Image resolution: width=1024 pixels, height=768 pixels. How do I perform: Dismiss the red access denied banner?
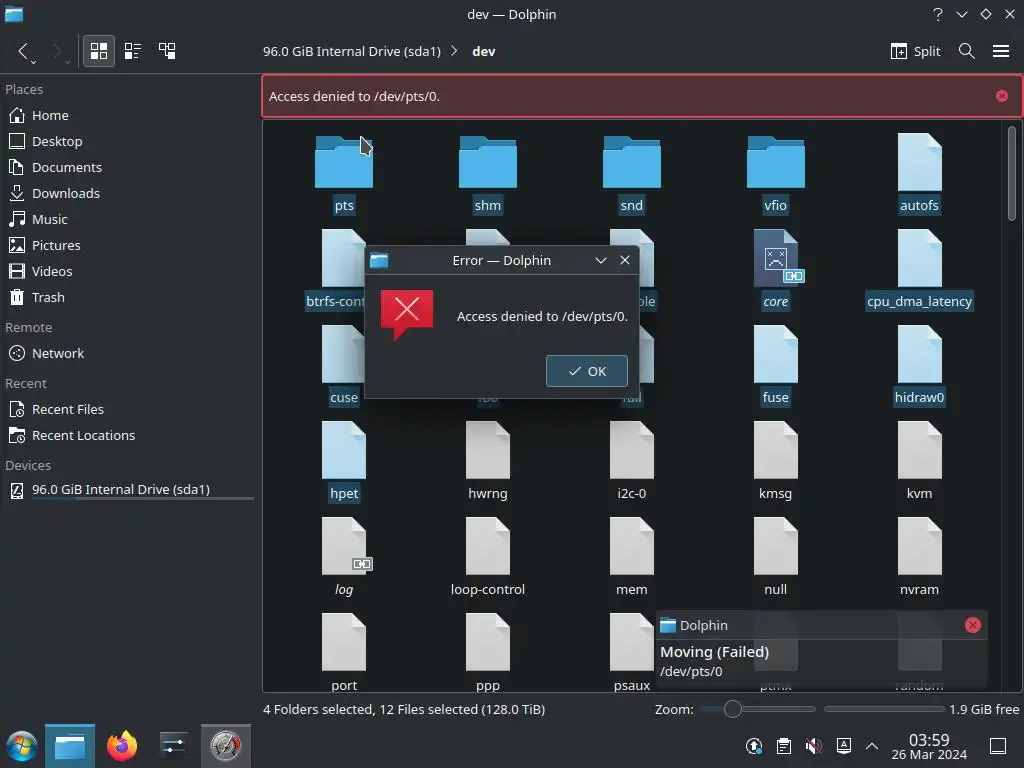[1002, 96]
